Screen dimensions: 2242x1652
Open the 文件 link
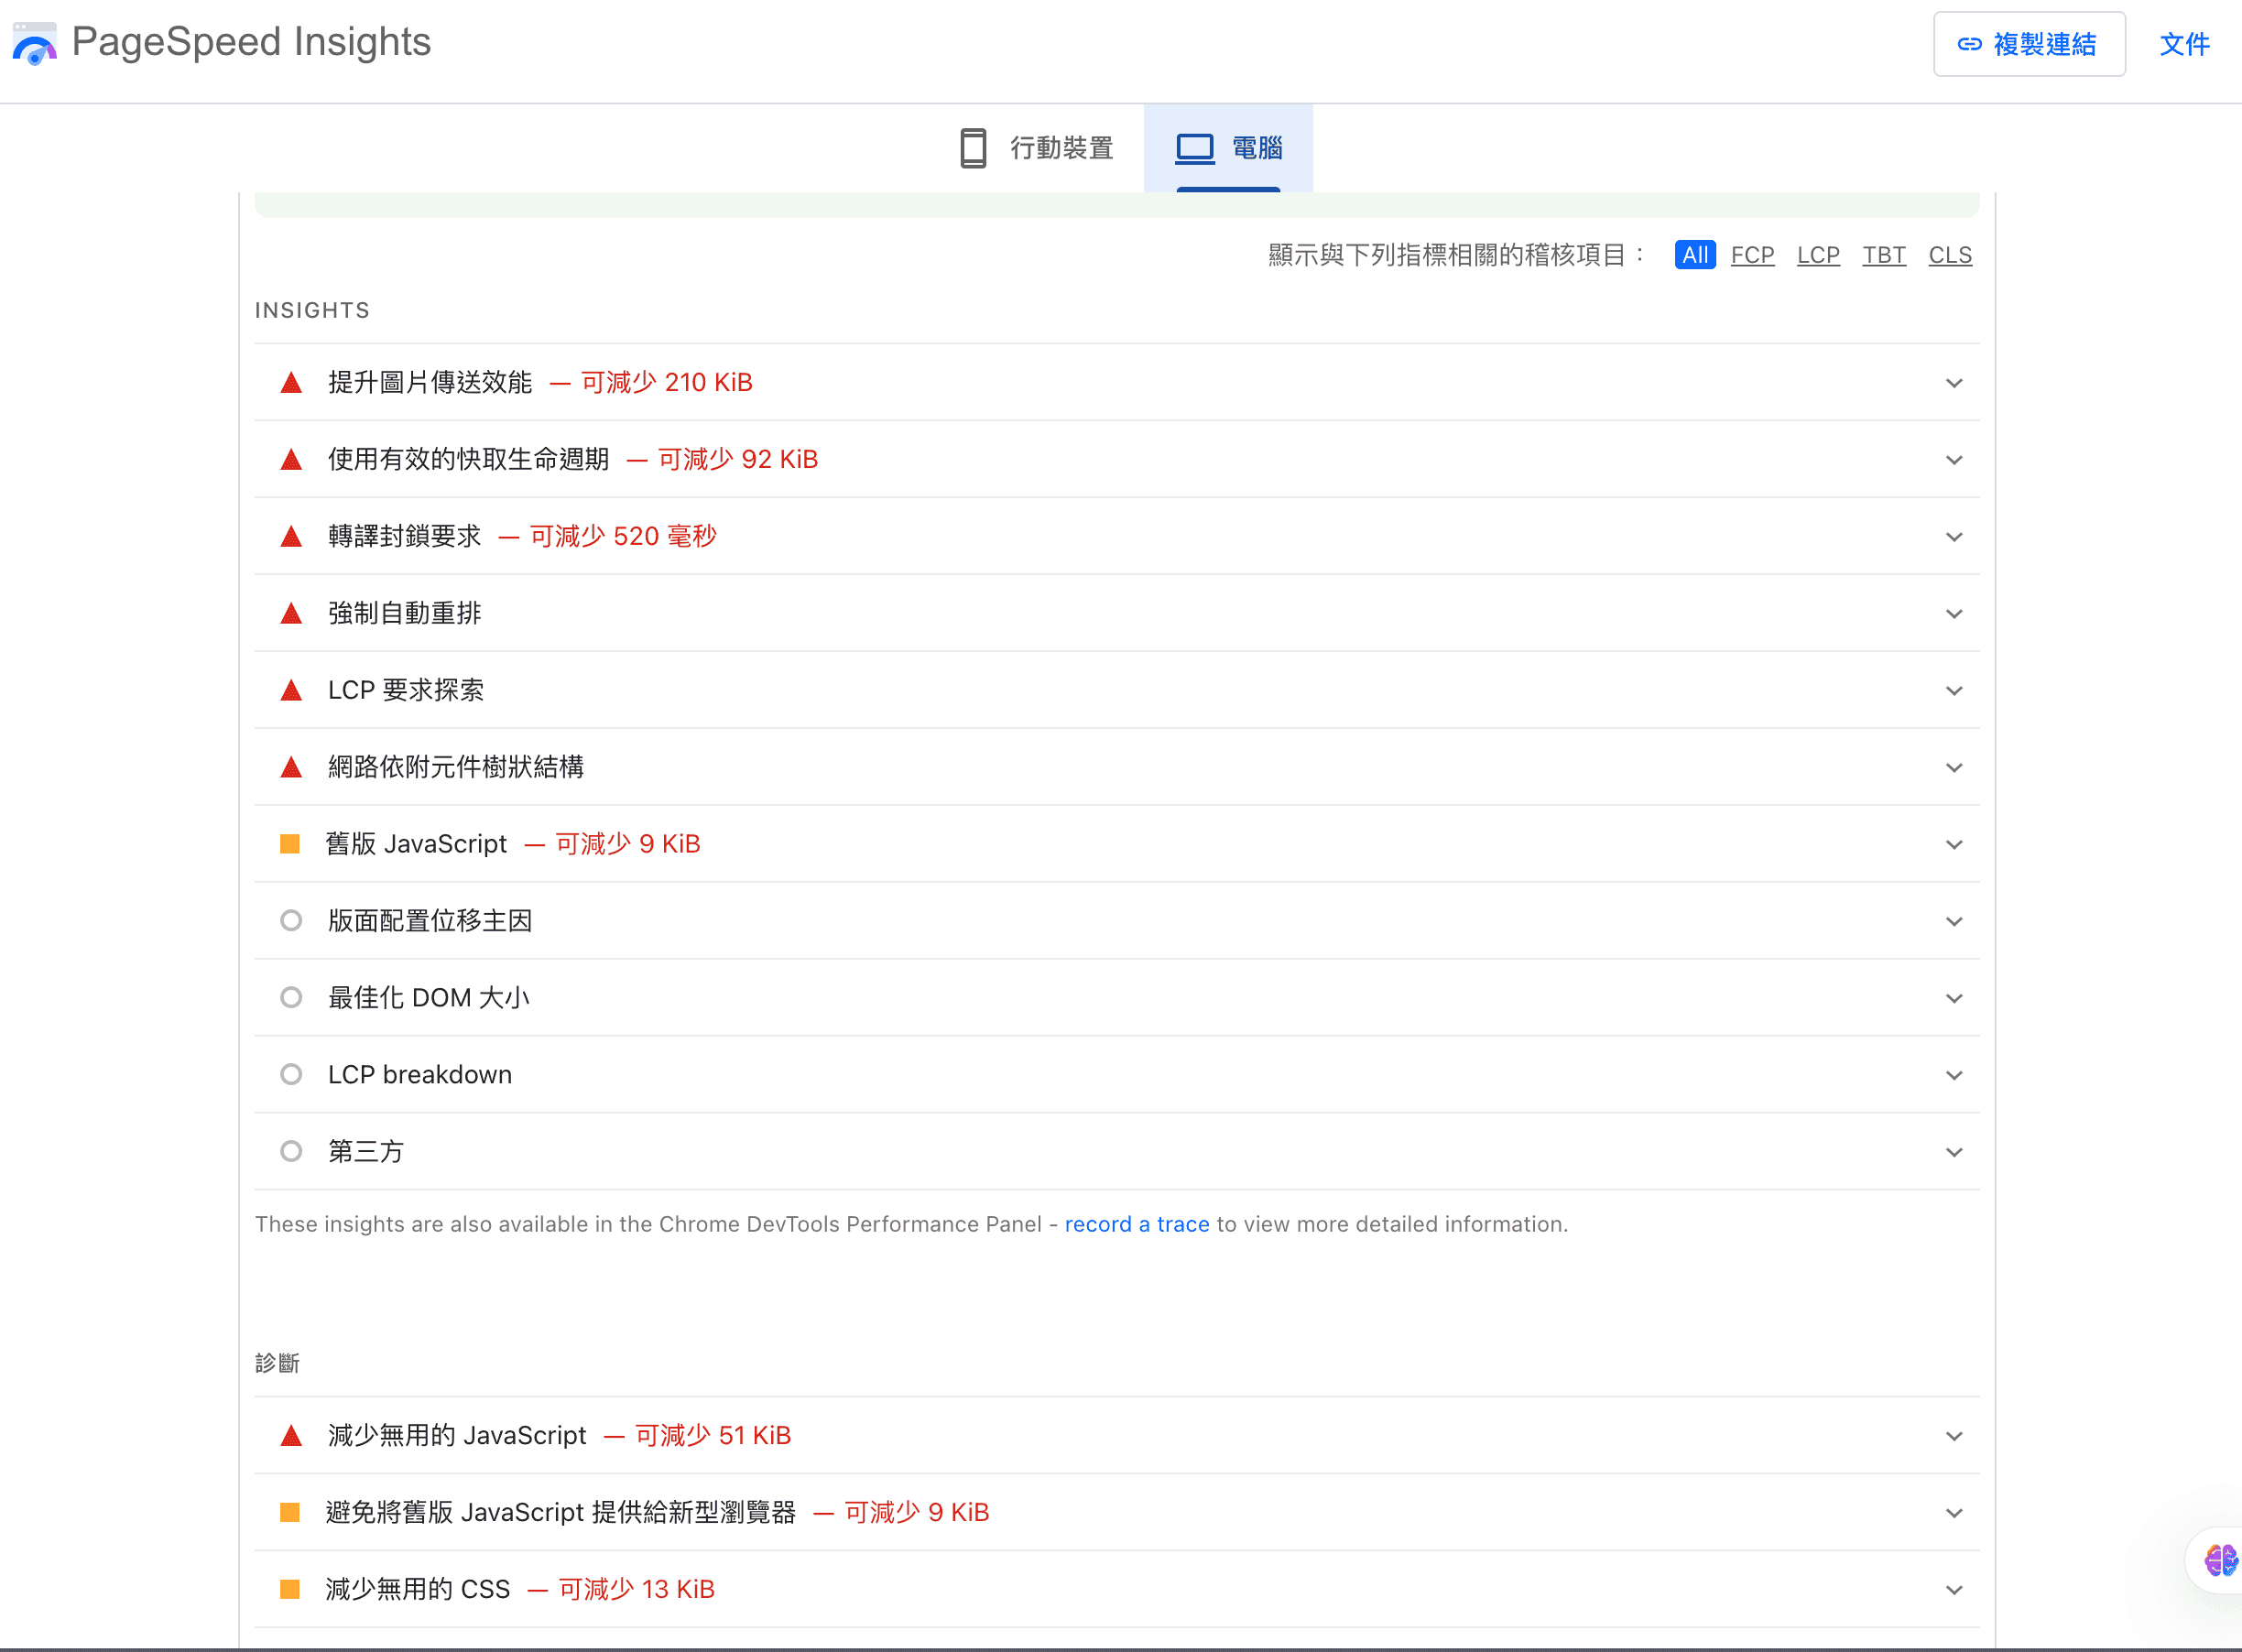2184,44
